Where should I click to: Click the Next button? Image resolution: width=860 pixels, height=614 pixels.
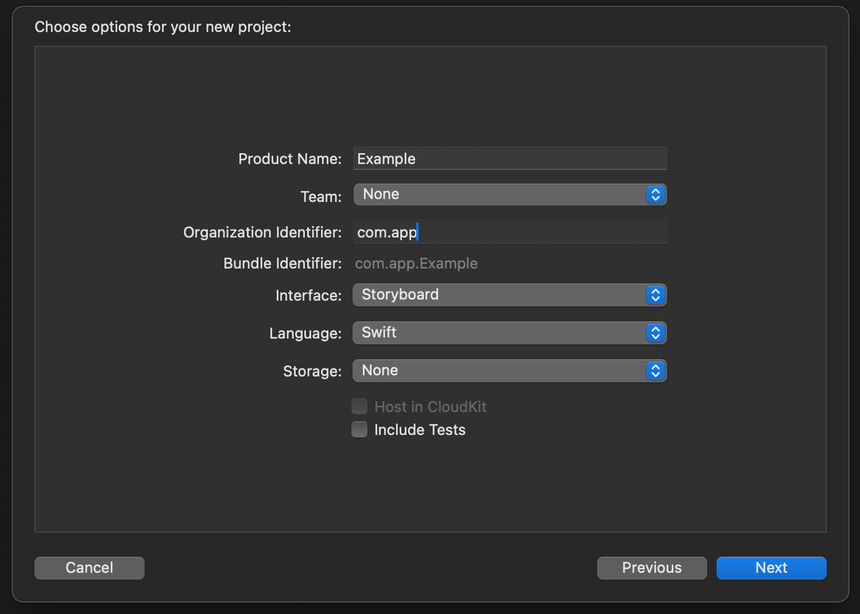(771, 567)
